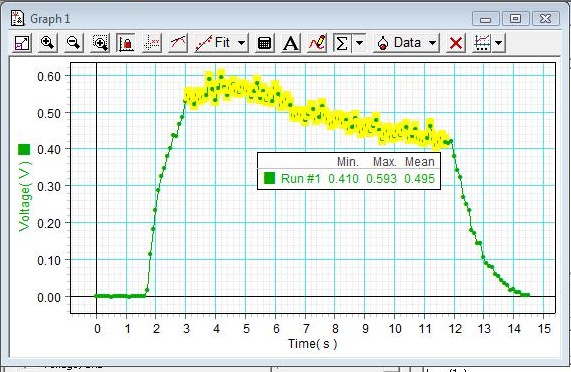Expand the Fit dropdown arrow
Viewport: 571px width, 372px height.
pyautogui.click(x=241, y=43)
